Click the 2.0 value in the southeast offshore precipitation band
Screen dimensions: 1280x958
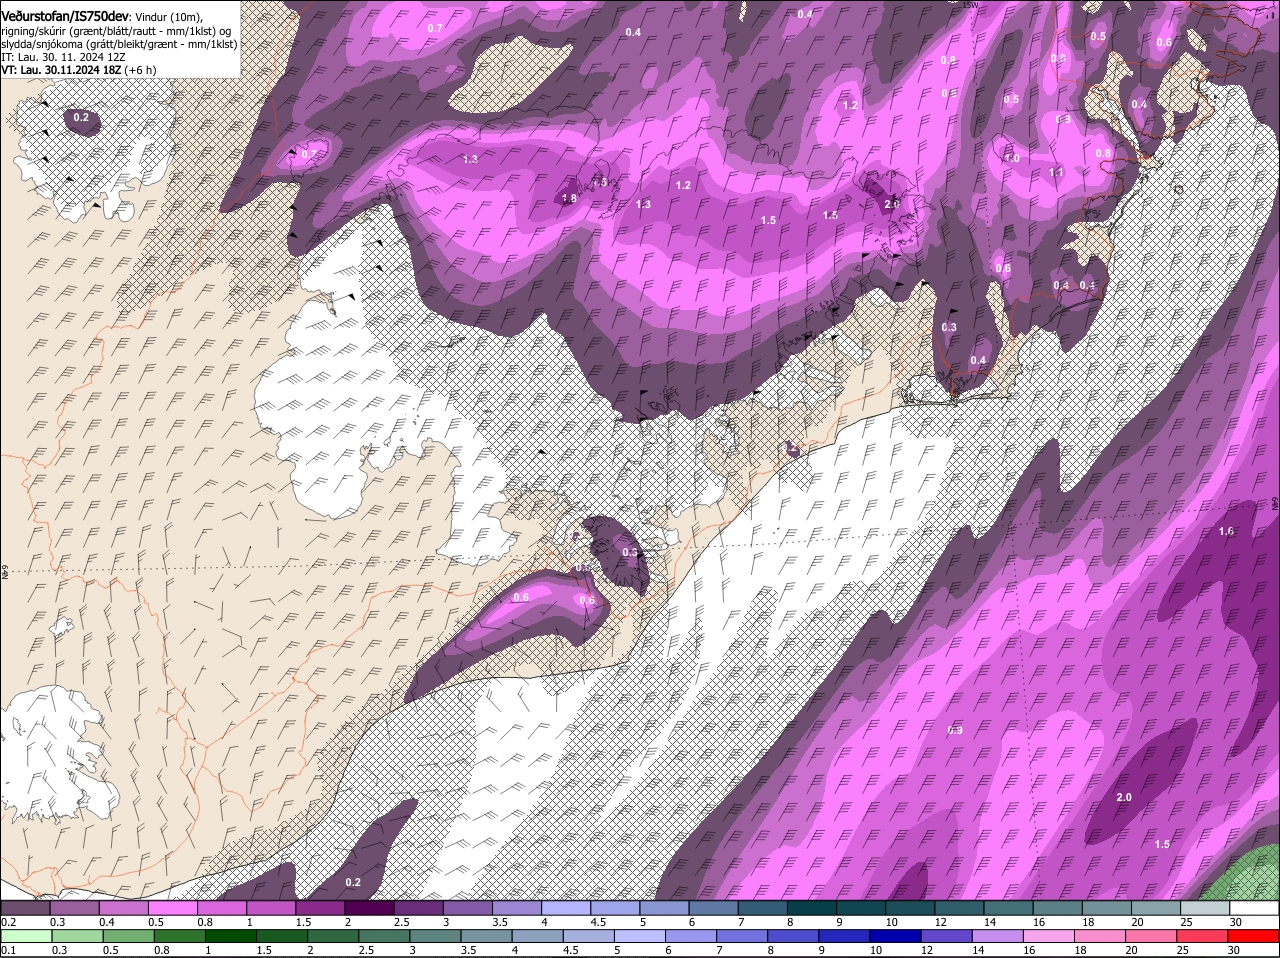1124,797
